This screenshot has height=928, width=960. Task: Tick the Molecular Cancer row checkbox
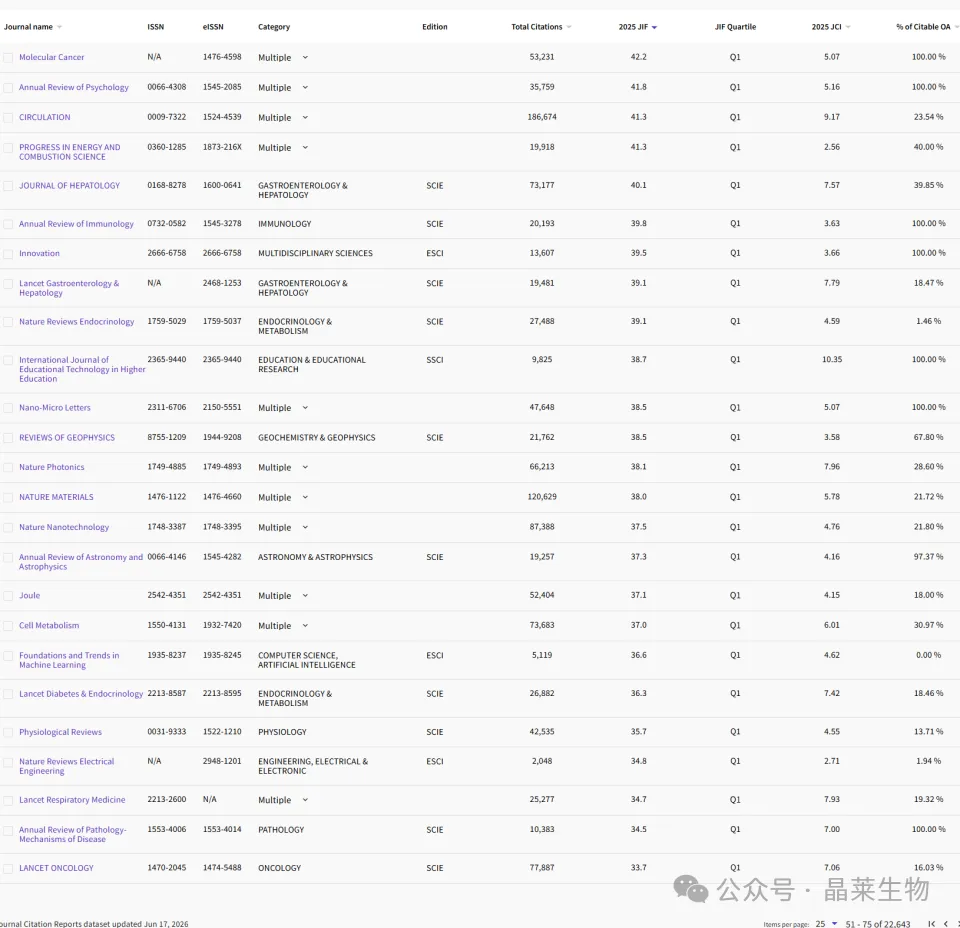coord(8,58)
